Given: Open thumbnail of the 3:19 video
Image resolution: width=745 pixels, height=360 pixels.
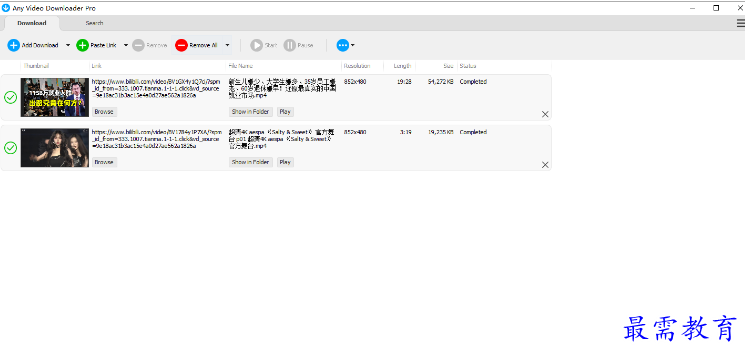Looking at the screenshot, I should point(55,148).
